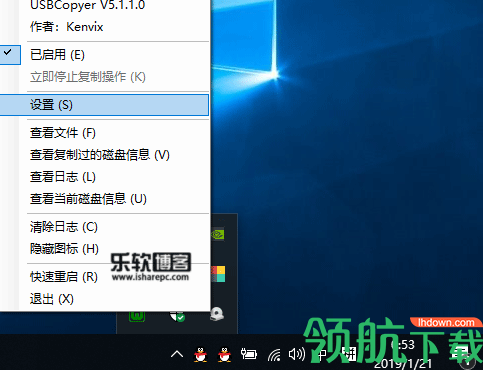Collapse hidden tray icons with the chevron

pyautogui.click(x=177, y=354)
